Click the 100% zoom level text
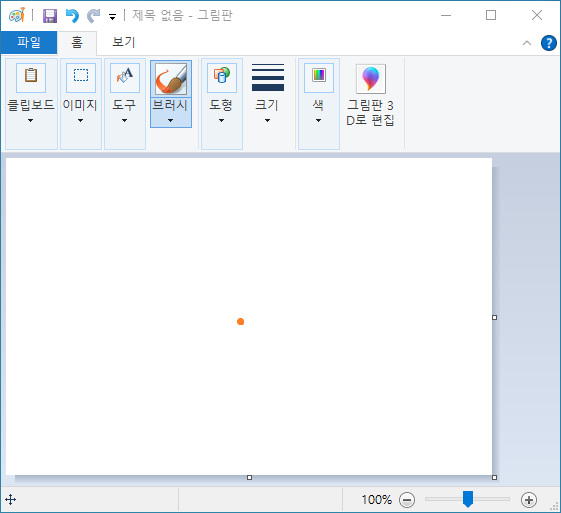 [x=376, y=499]
